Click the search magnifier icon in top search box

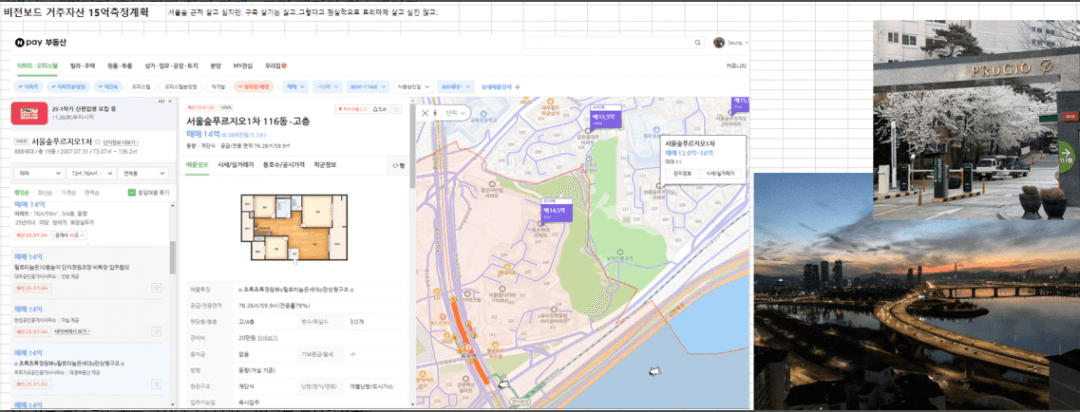(x=698, y=43)
